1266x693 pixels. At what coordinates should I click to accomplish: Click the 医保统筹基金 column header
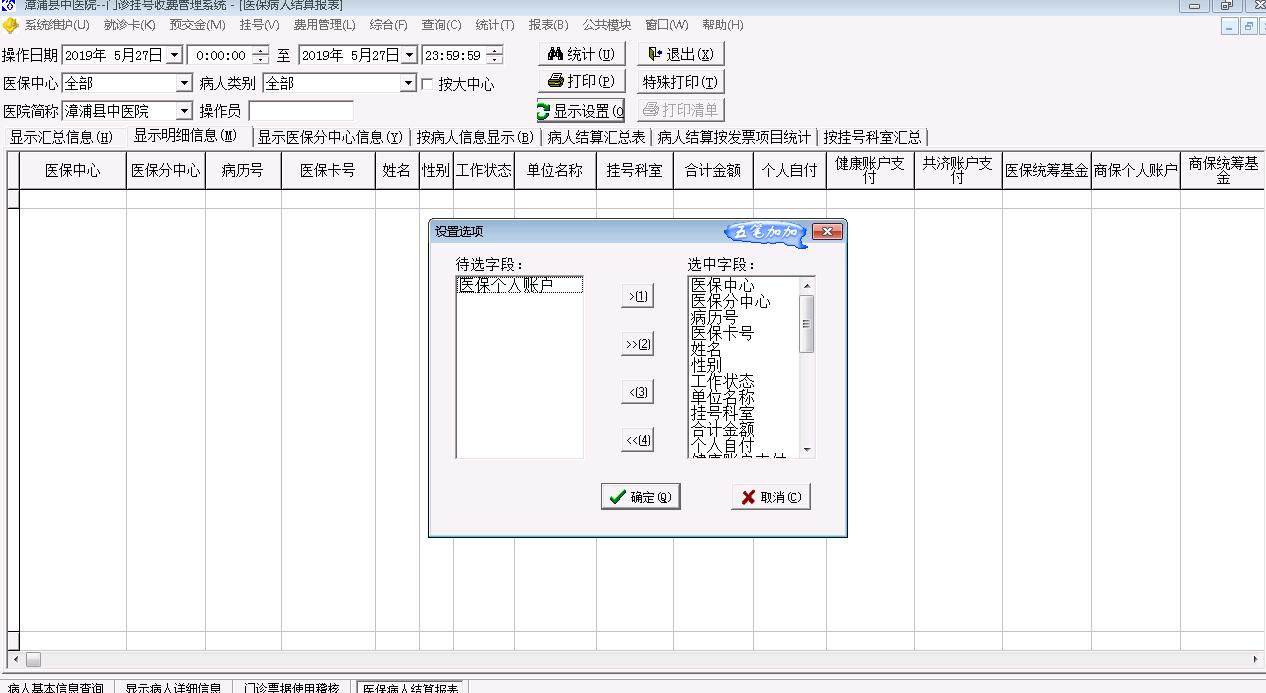coord(1047,171)
